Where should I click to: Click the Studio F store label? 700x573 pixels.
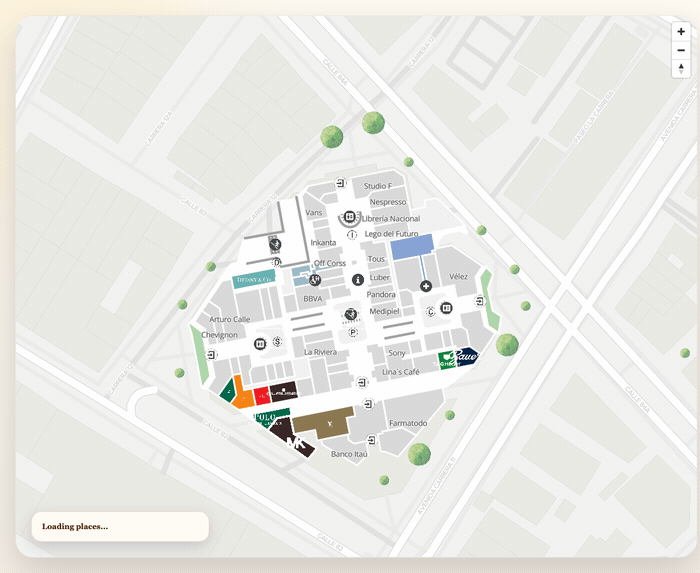(378, 186)
